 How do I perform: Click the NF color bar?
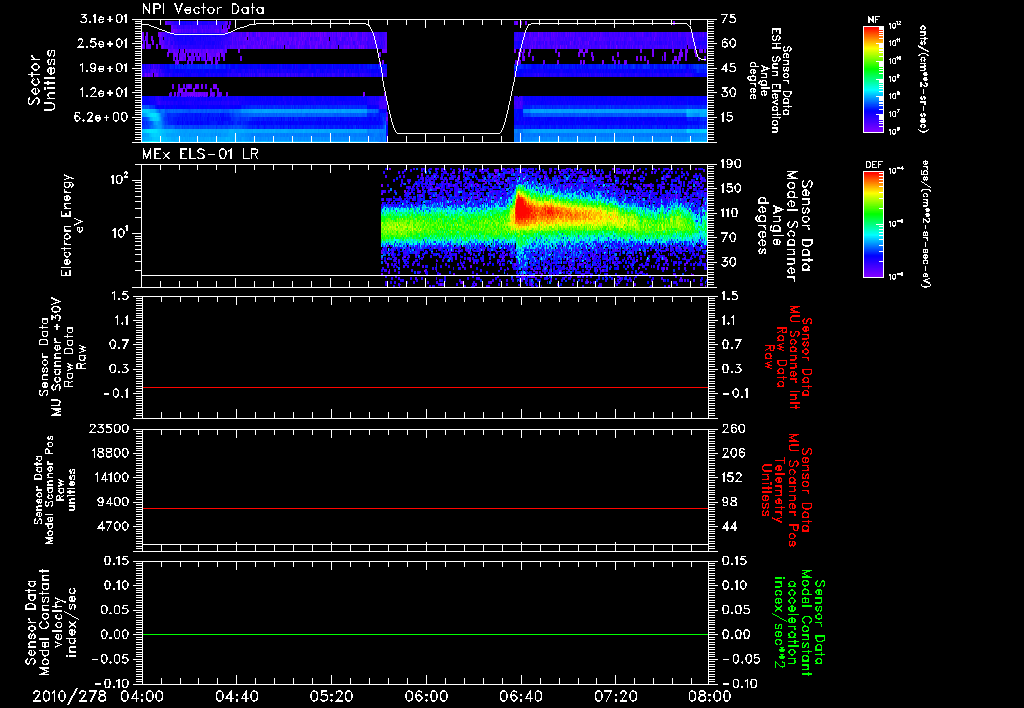coord(874,79)
